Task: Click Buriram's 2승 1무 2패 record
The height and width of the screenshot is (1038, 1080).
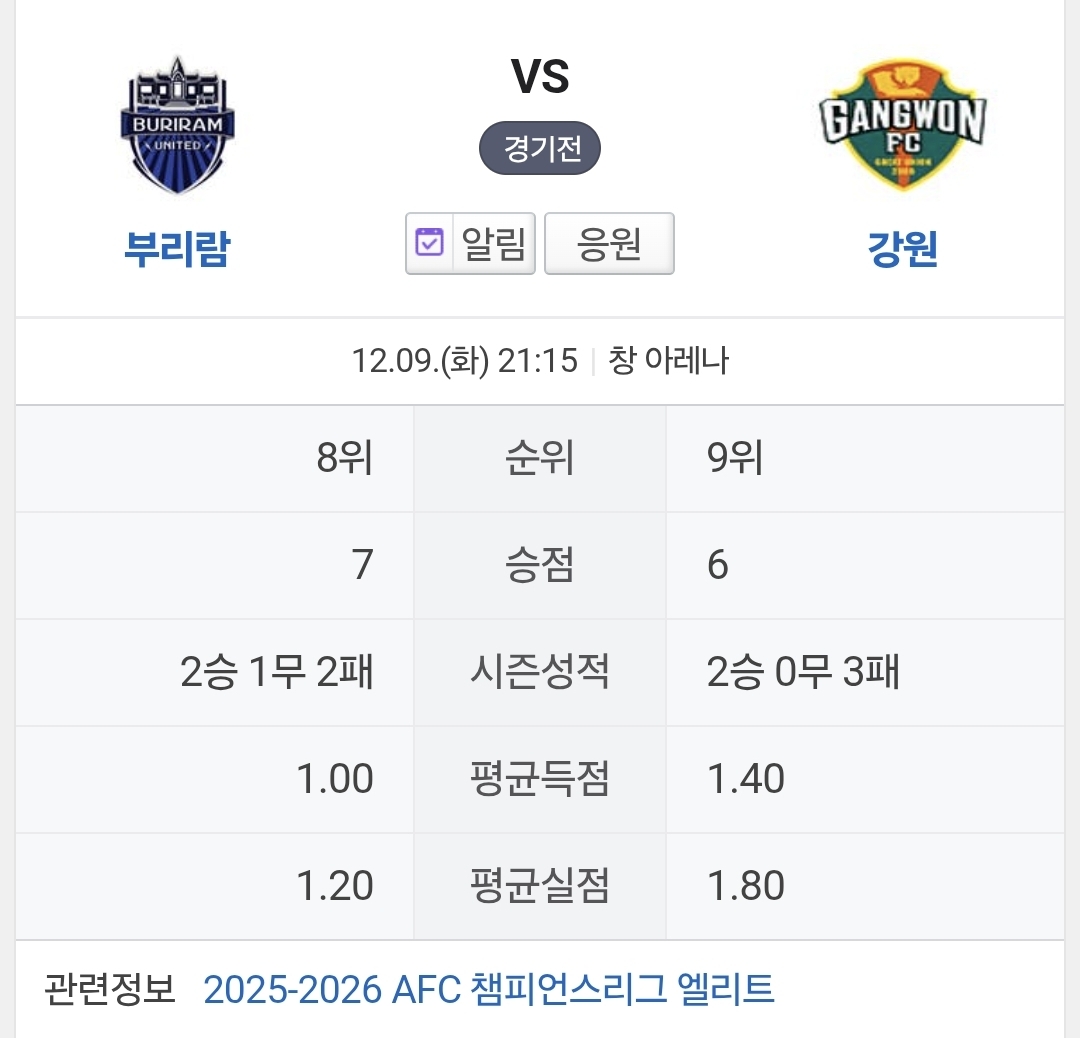Action: click(x=277, y=672)
